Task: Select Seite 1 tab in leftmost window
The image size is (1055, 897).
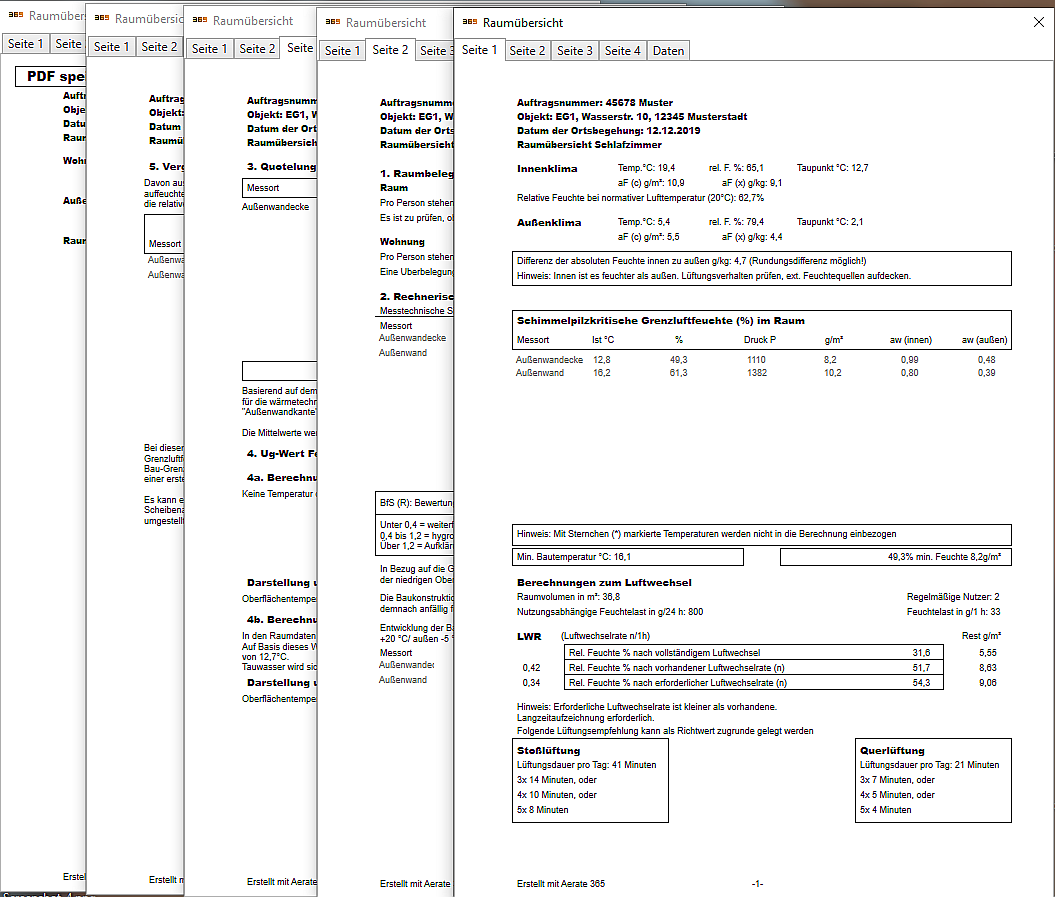Action: [25, 43]
